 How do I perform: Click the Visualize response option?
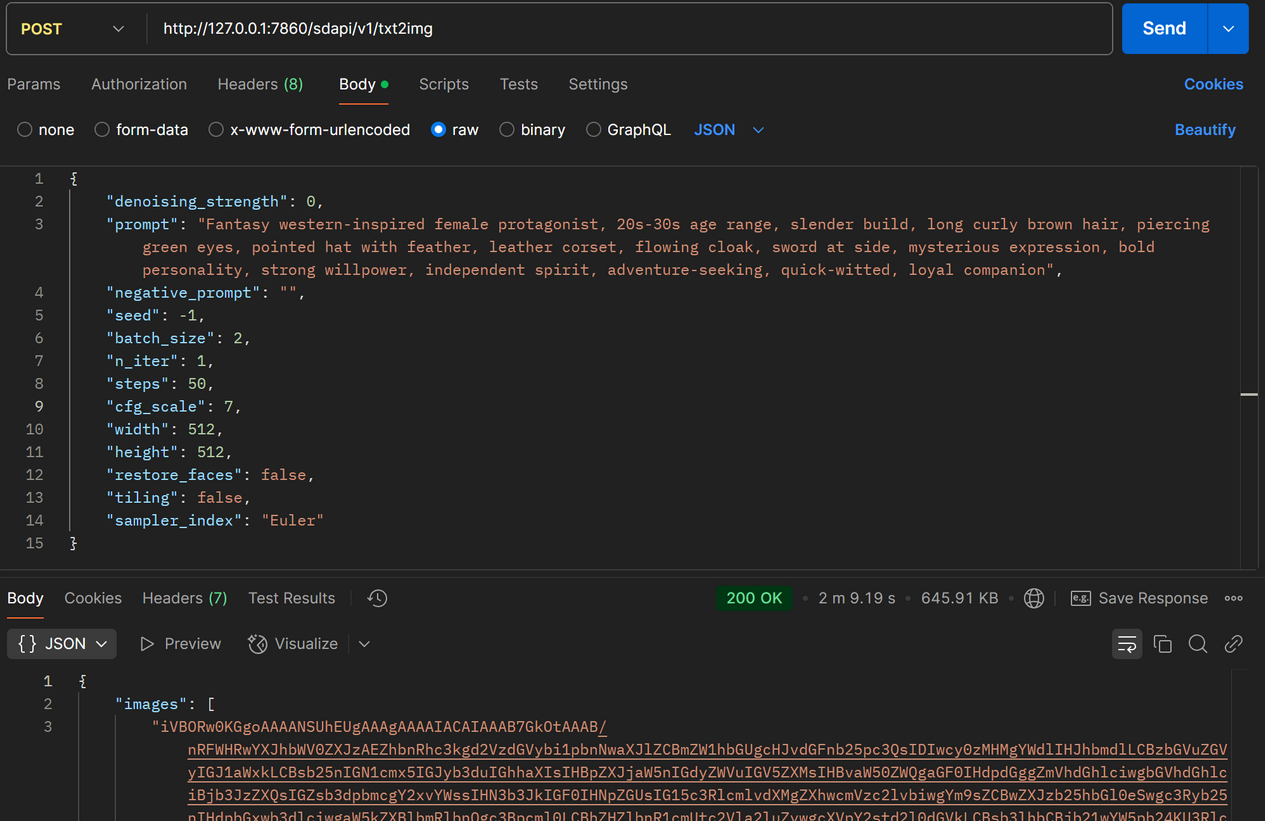[293, 644]
